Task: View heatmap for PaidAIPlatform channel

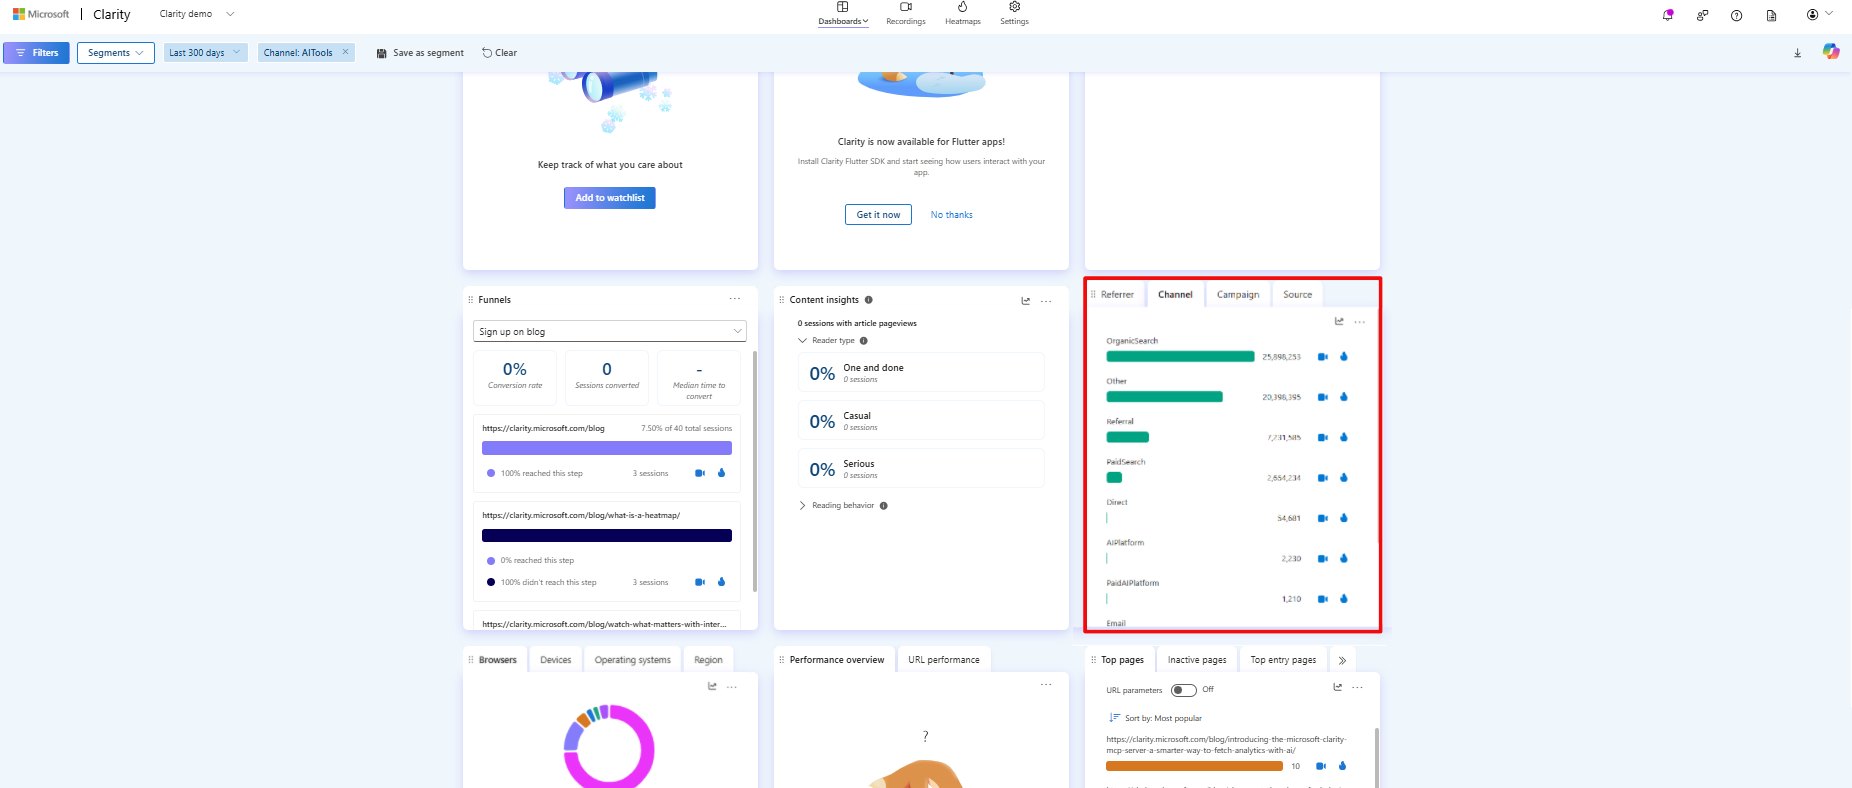Action: 1344,599
